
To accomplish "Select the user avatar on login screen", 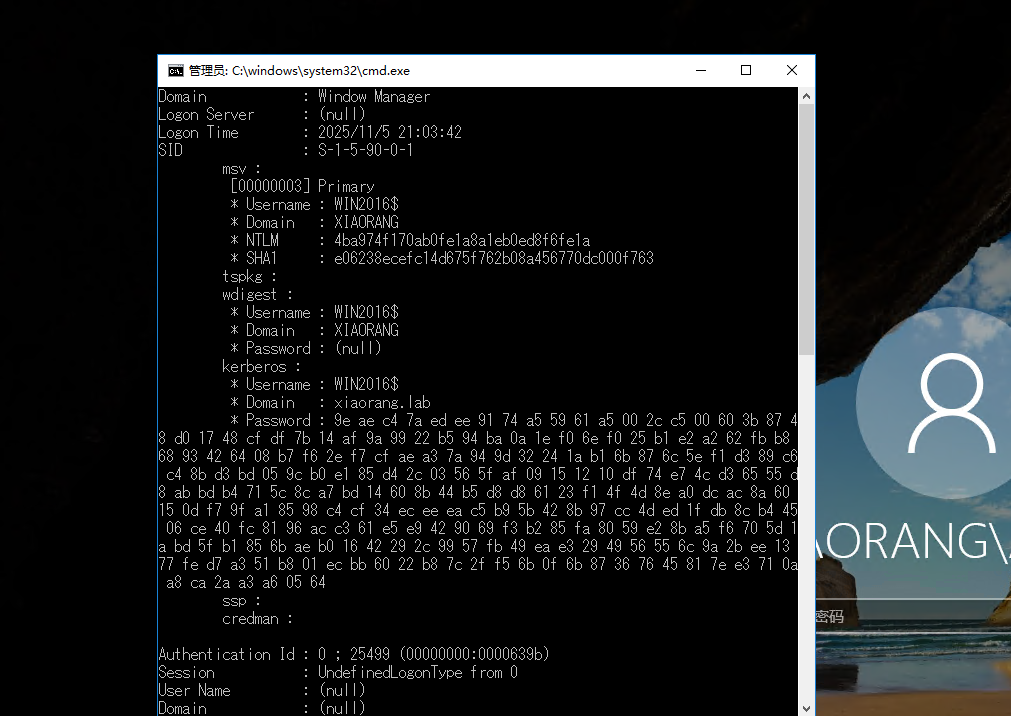I will (950, 403).
